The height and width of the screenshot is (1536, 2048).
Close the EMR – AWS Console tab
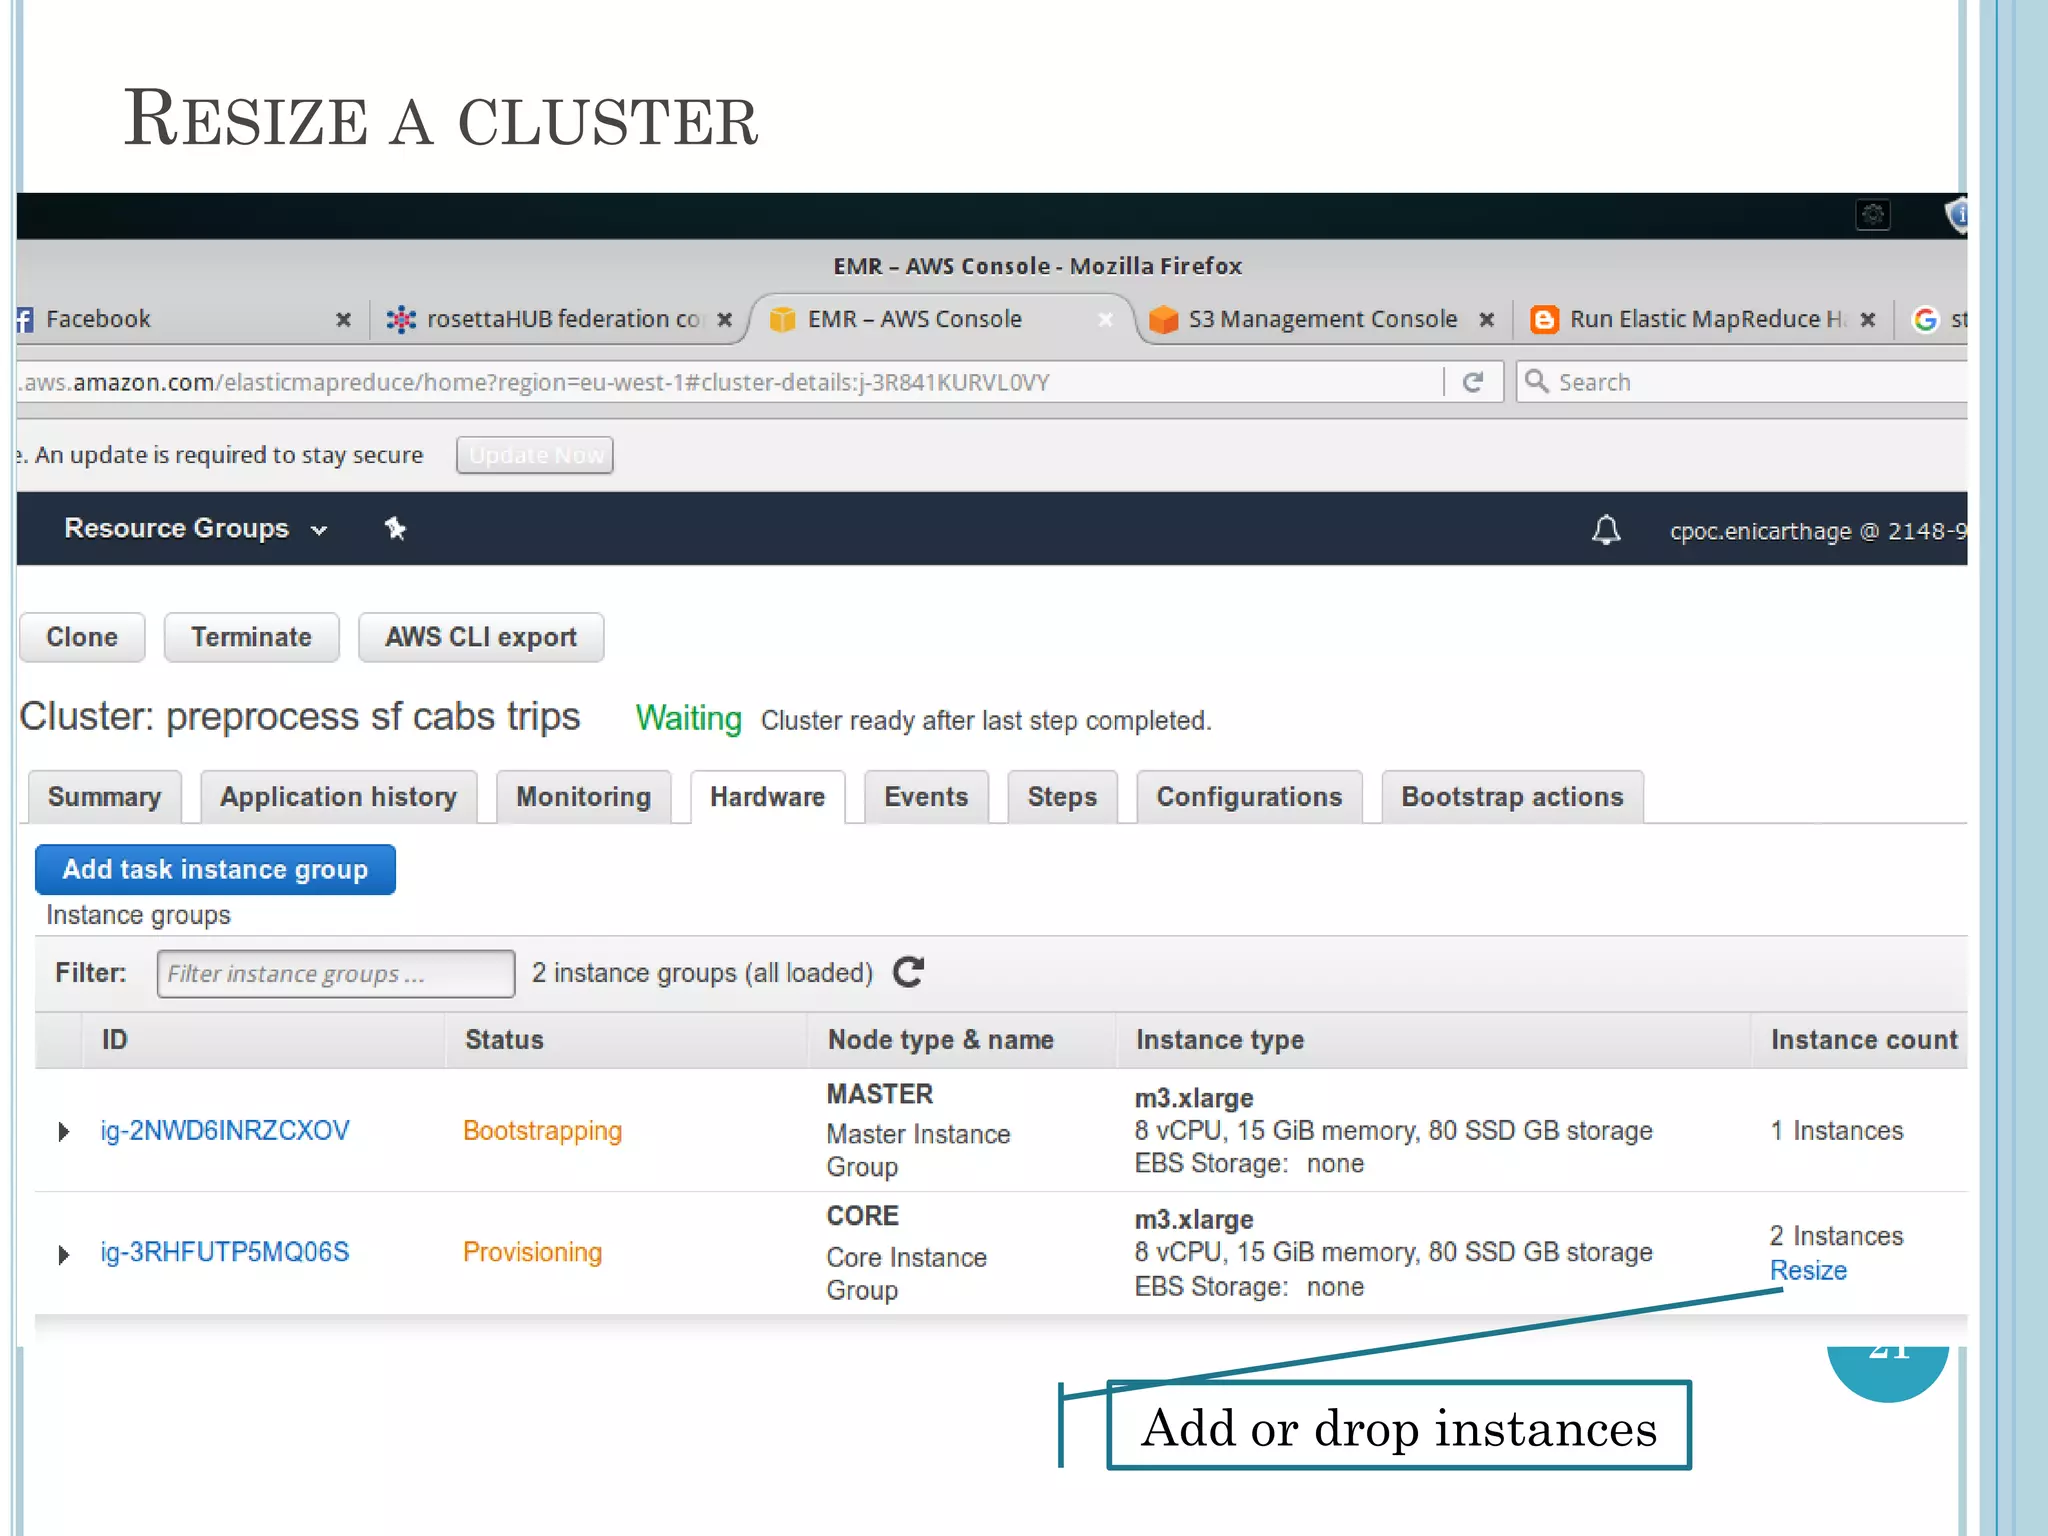point(1105,319)
